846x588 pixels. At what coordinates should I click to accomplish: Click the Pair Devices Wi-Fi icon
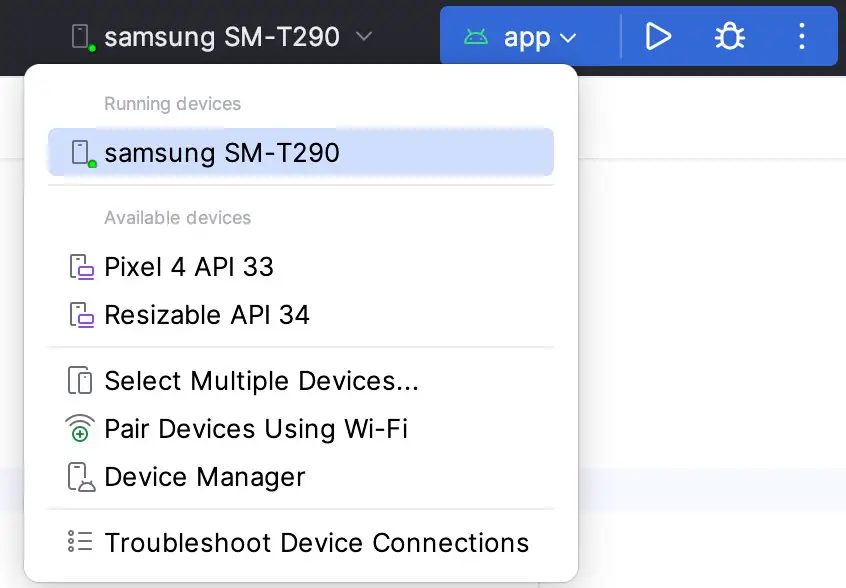point(80,429)
